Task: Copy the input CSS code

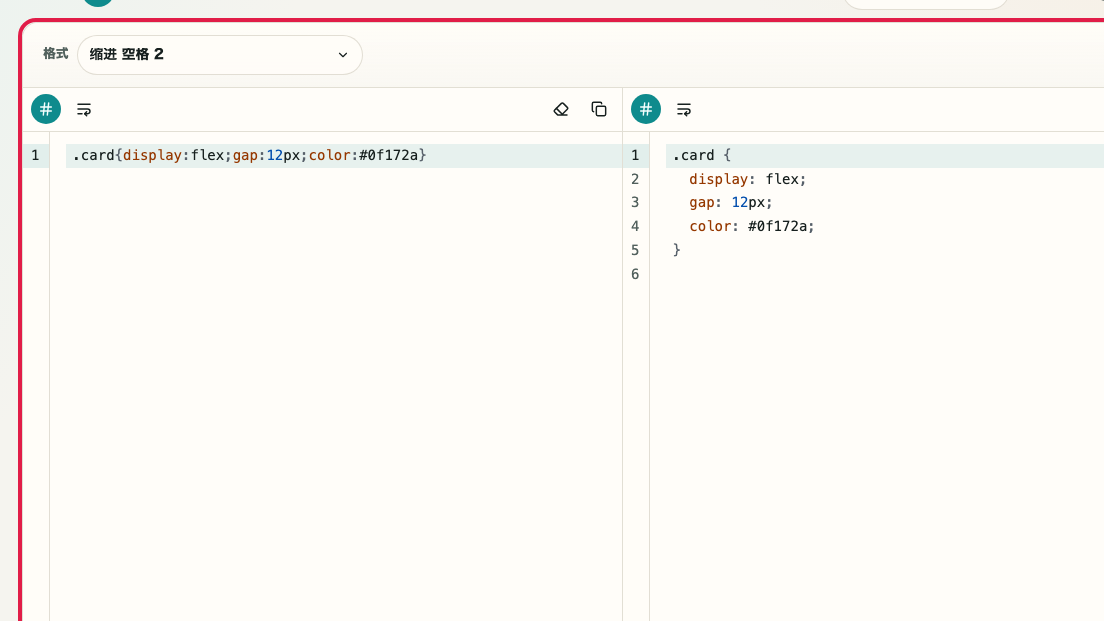Action: 599,109
